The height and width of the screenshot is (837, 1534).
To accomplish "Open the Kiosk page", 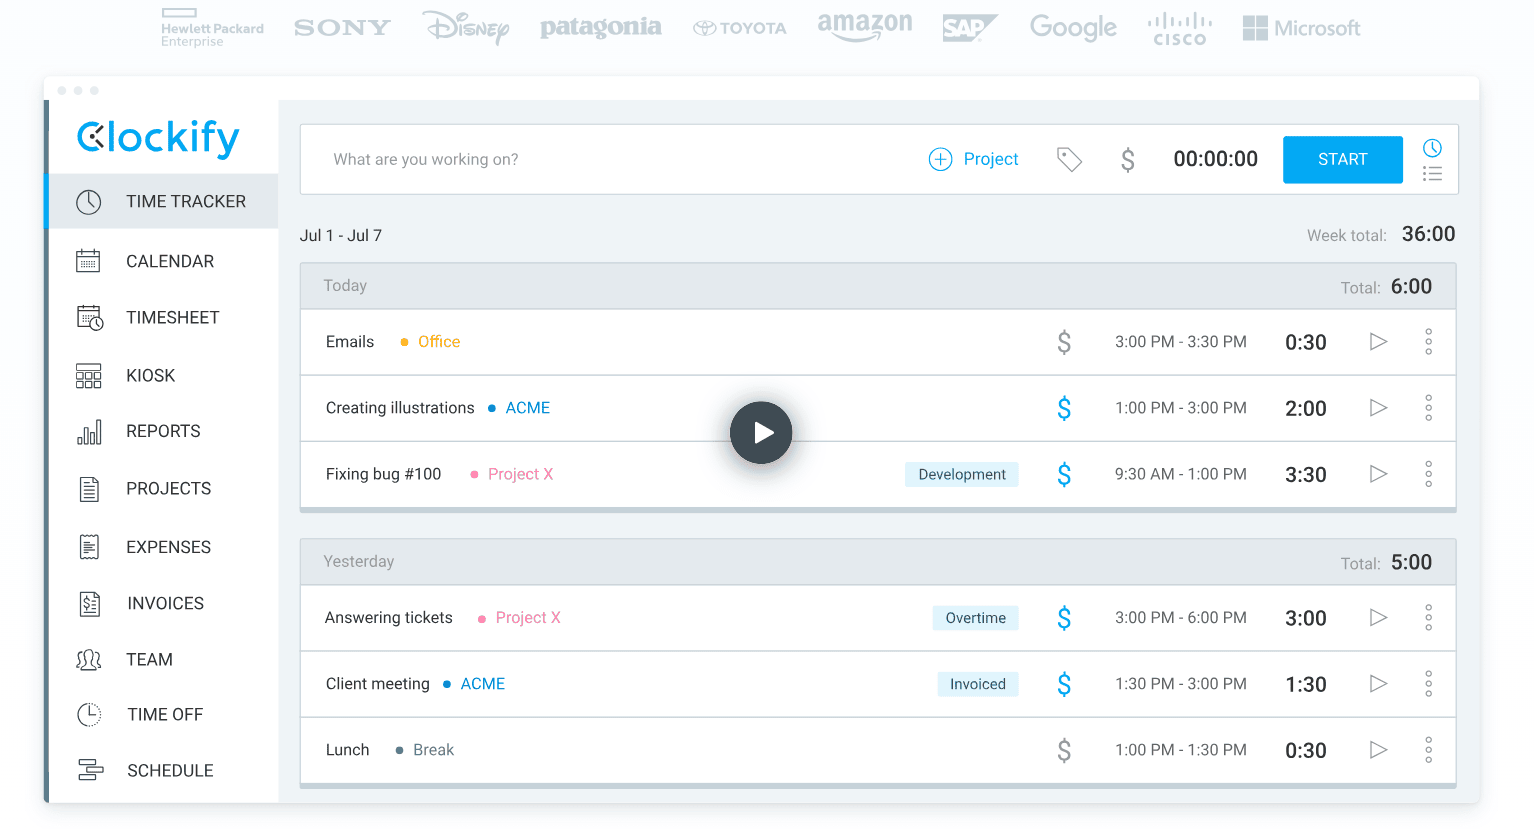I will pyautogui.click(x=163, y=375).
